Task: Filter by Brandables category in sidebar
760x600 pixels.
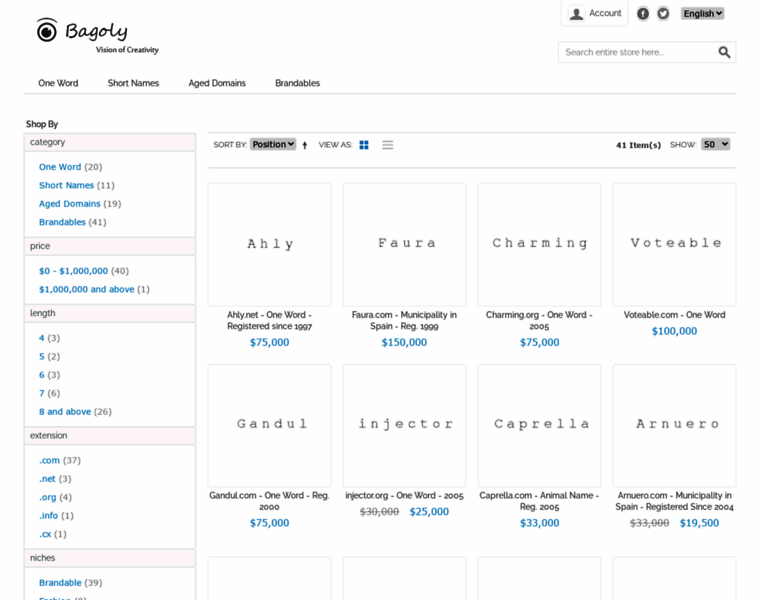Action: click(x=62, y=222)
